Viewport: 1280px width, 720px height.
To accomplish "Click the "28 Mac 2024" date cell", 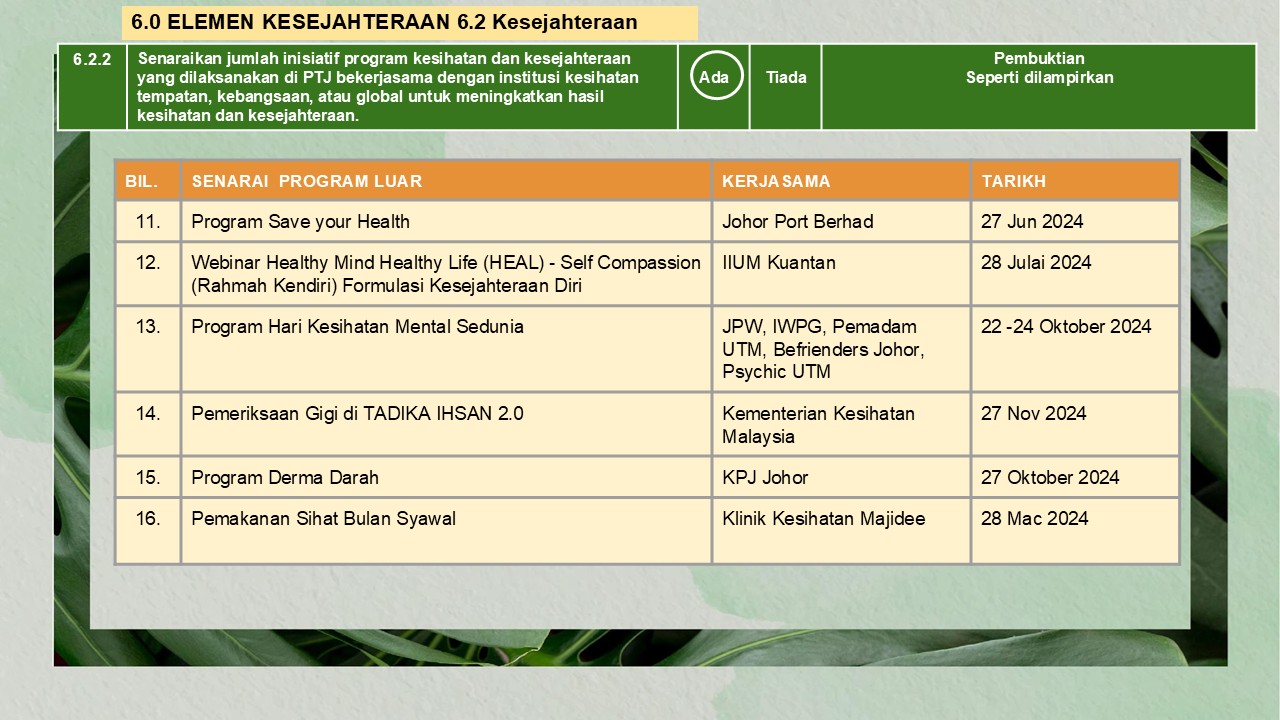I will pos(1034,518).
